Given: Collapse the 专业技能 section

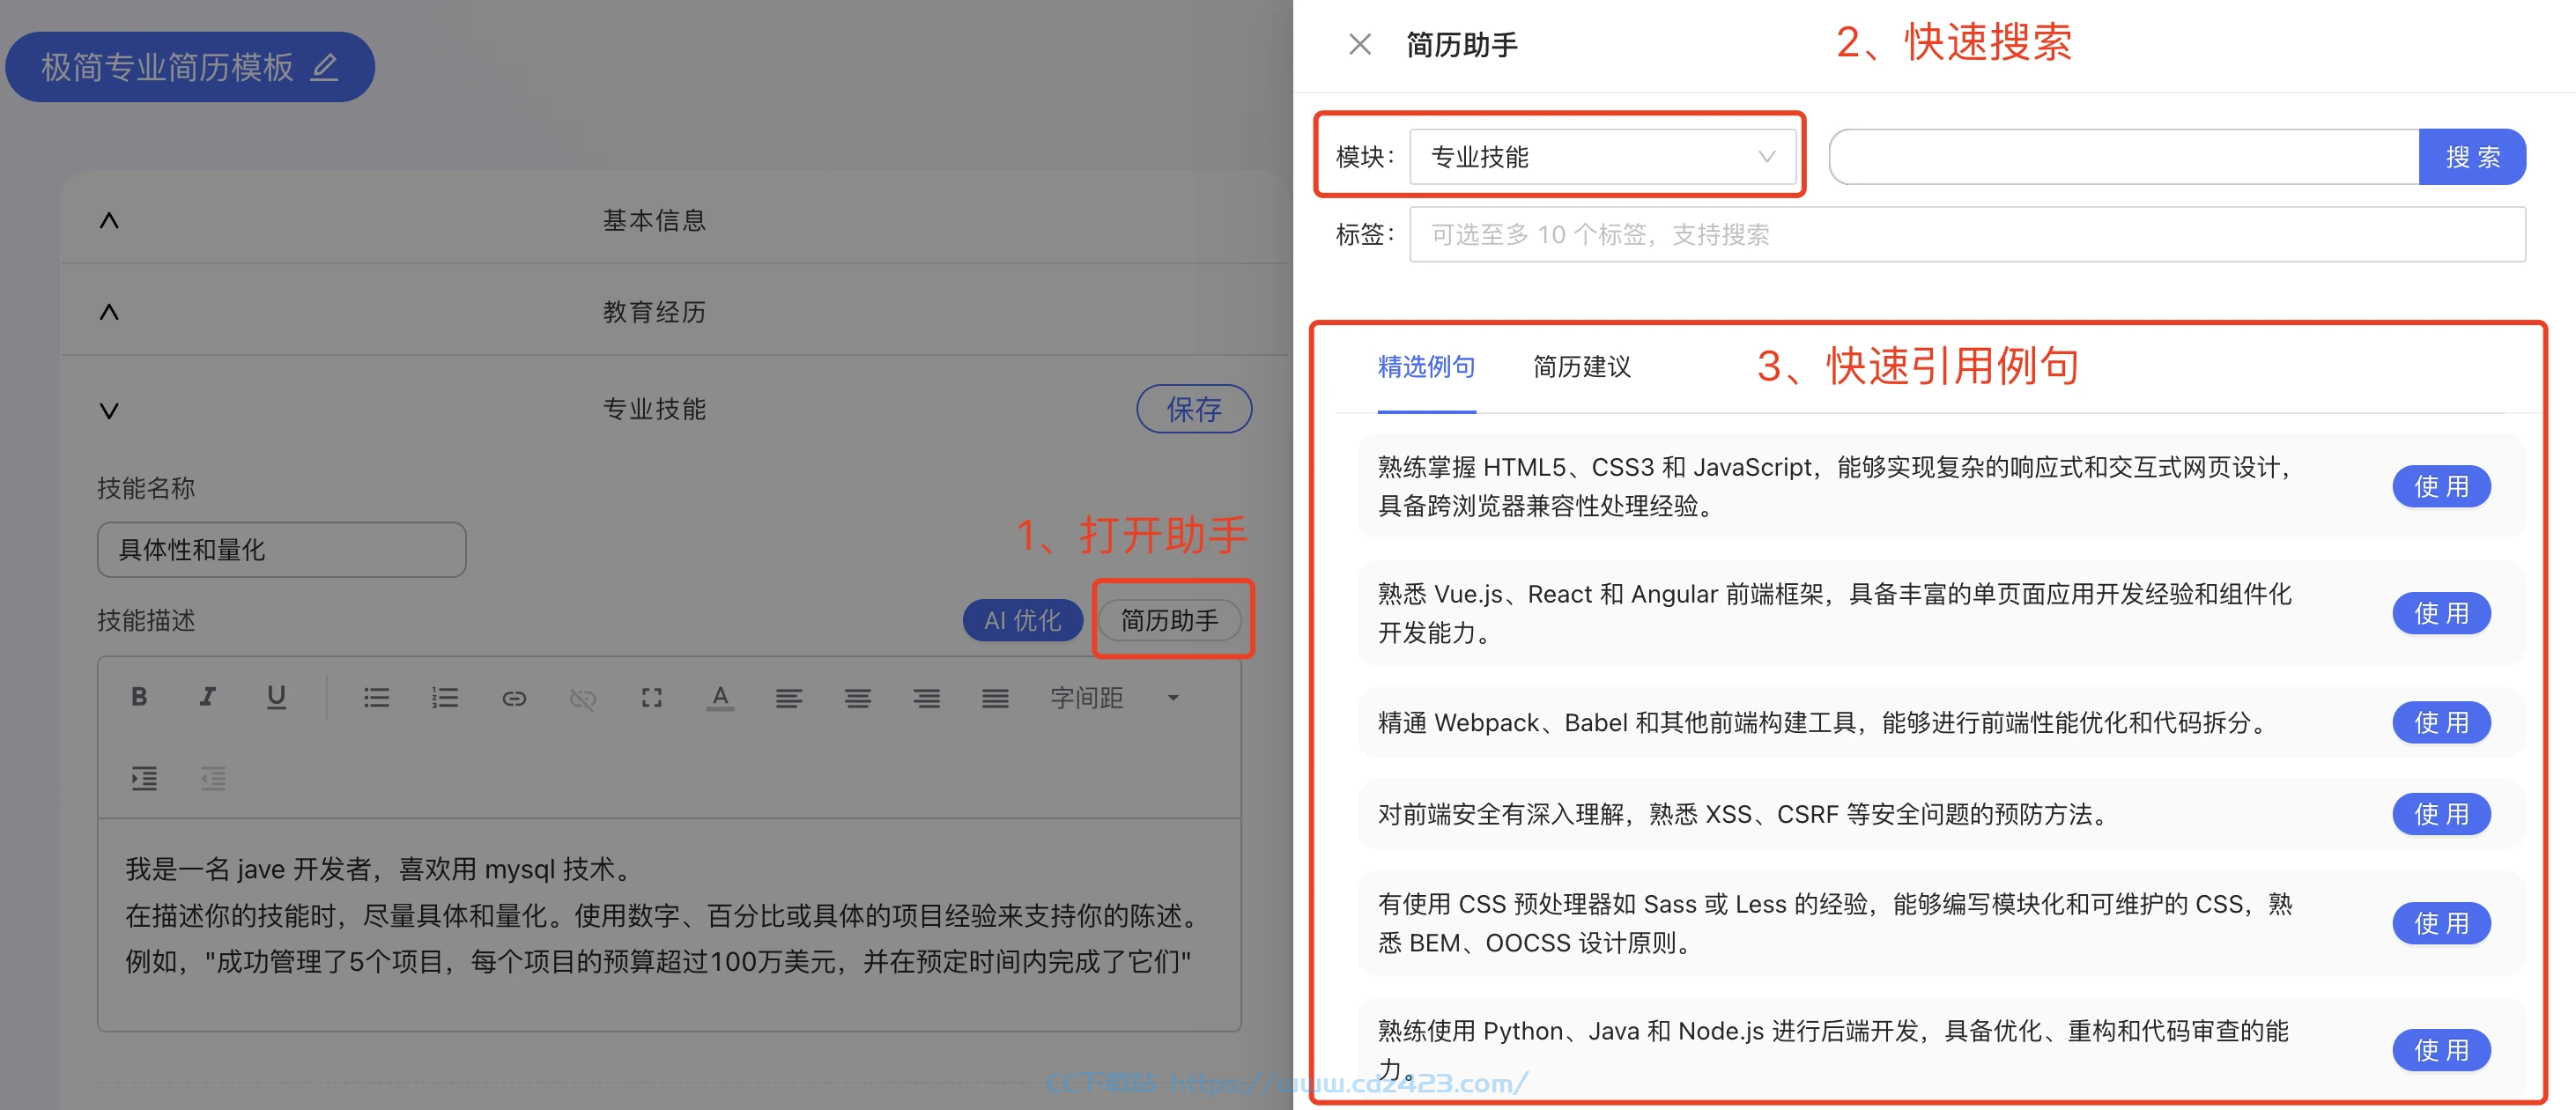Looking at the screenshot, I should coord(109,410).
